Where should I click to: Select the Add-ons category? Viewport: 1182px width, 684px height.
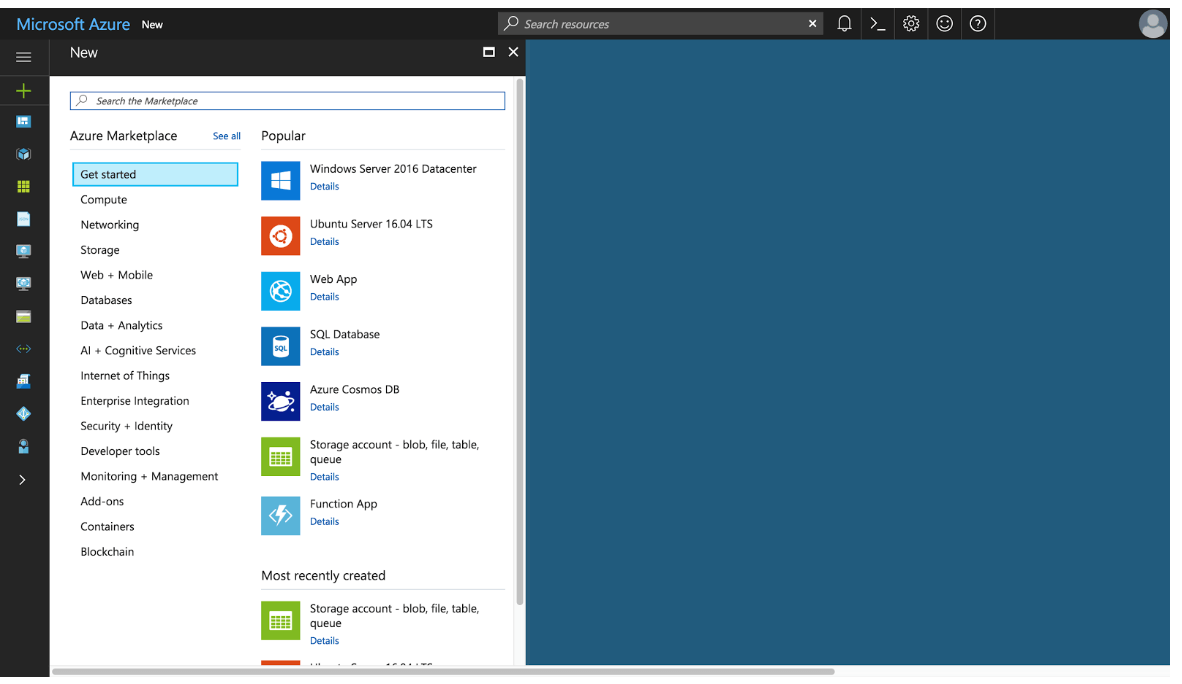[x=102, y=501]
